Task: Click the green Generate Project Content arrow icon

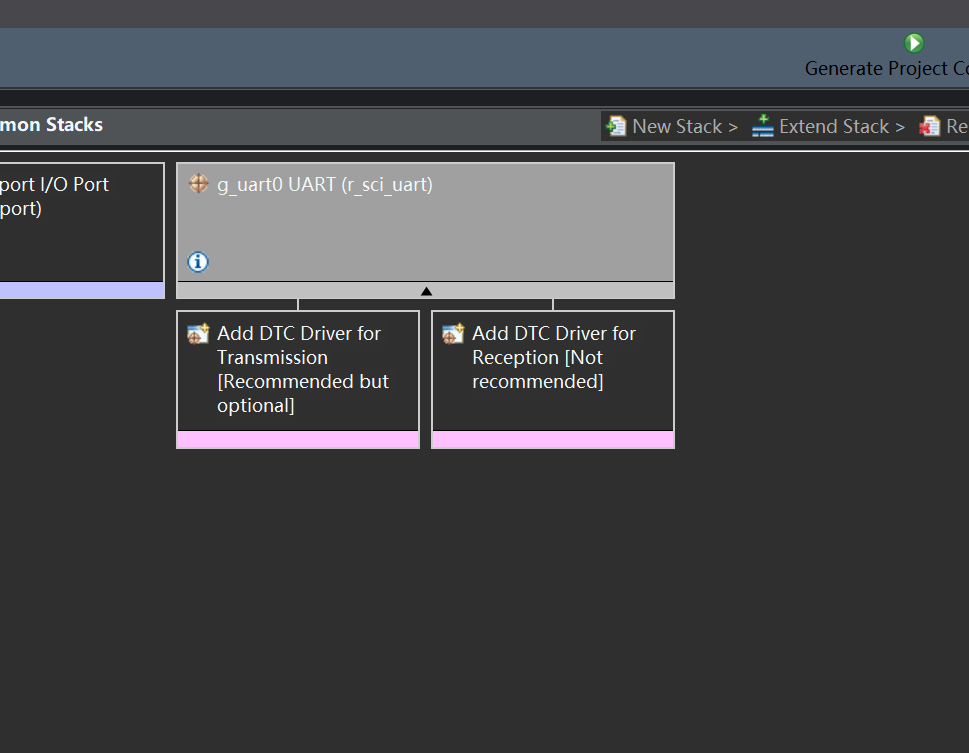Action: click(x=914, y=43)
